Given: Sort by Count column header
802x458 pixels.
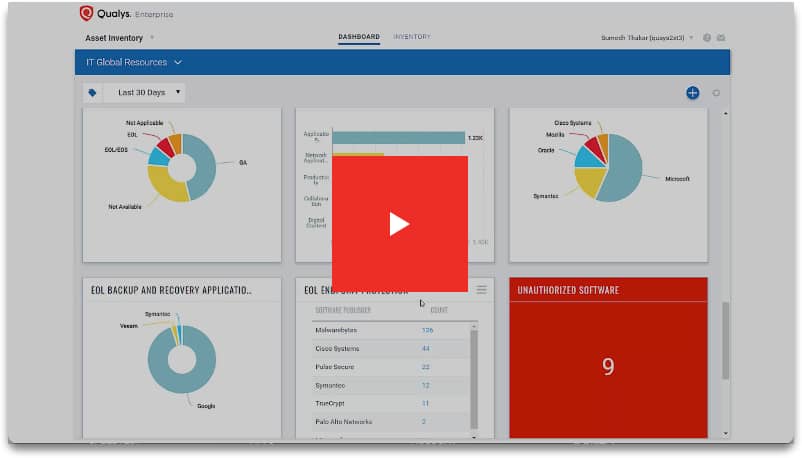Looking at the screenshot, I should (x=439, y=310).
